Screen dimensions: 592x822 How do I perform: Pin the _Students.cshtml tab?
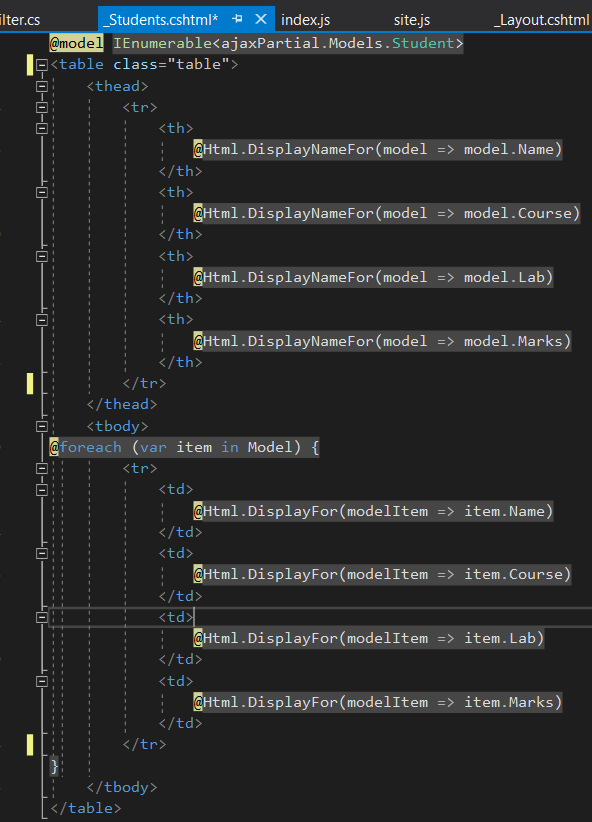pos(238,19)
